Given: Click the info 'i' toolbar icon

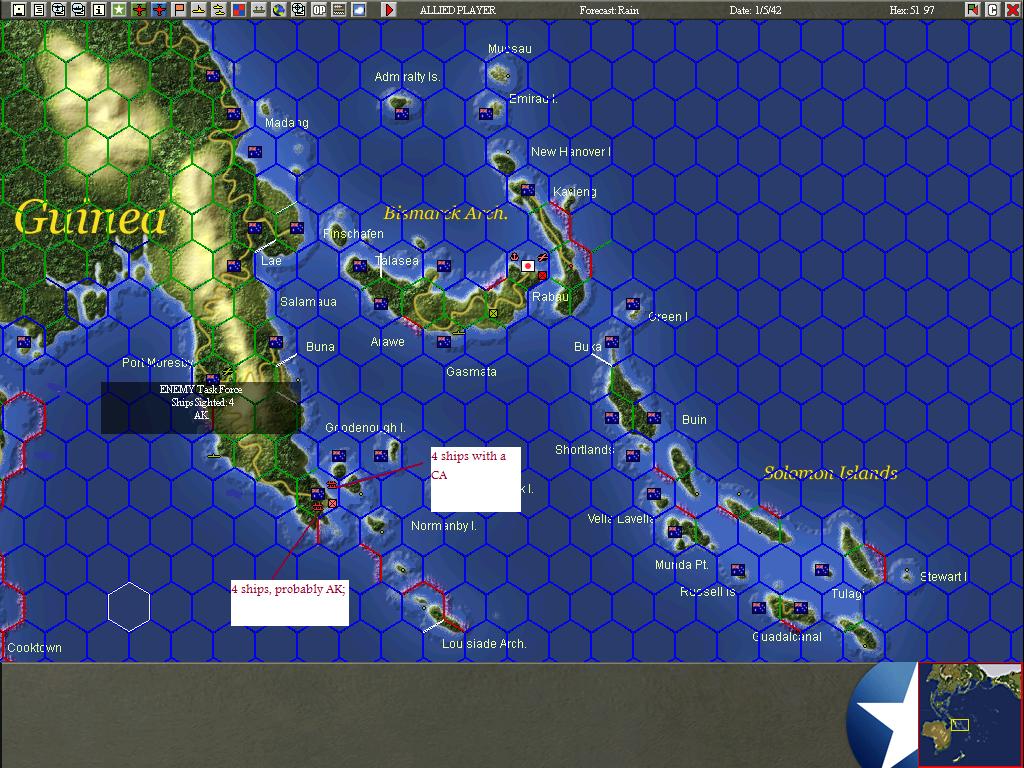Looking at the screenshot, I should coord(99,10).
